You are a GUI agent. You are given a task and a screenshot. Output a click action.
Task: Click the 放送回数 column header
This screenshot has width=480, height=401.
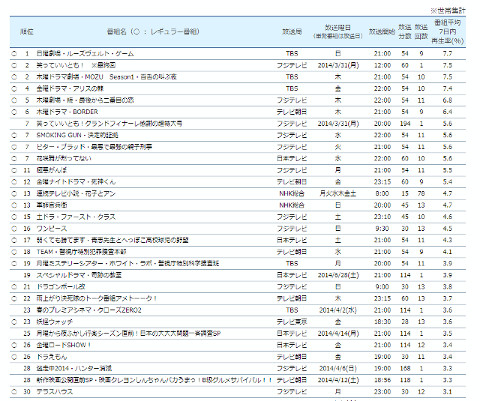click(421, 32)
